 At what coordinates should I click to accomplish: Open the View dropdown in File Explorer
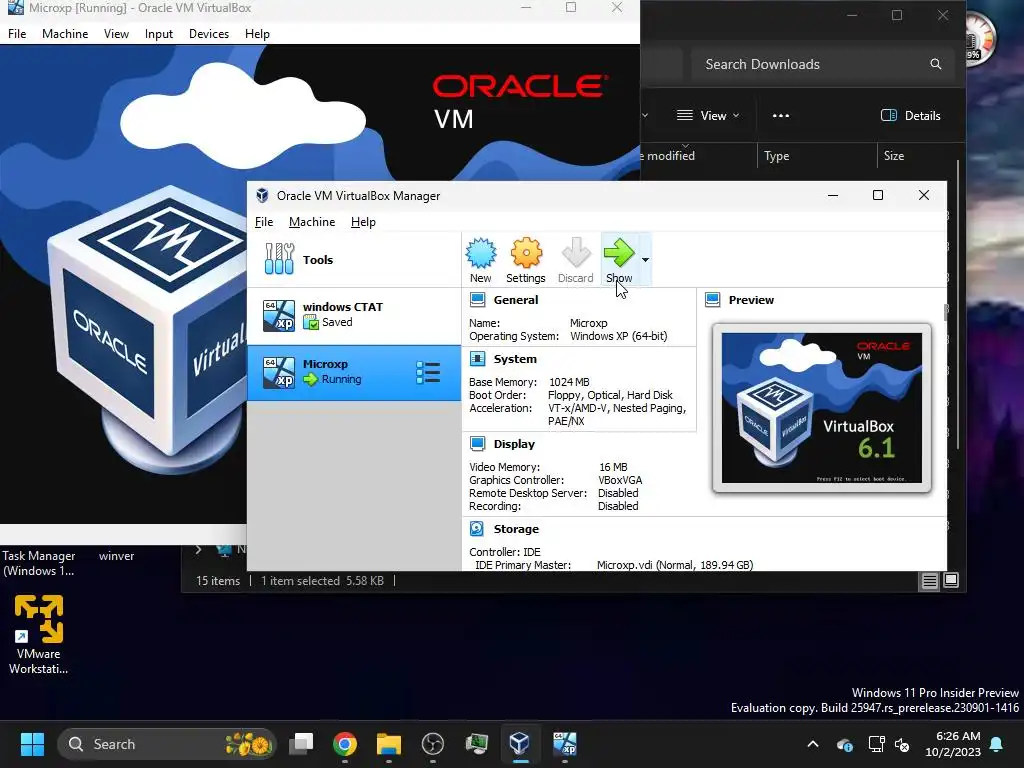tap(708, 116)
